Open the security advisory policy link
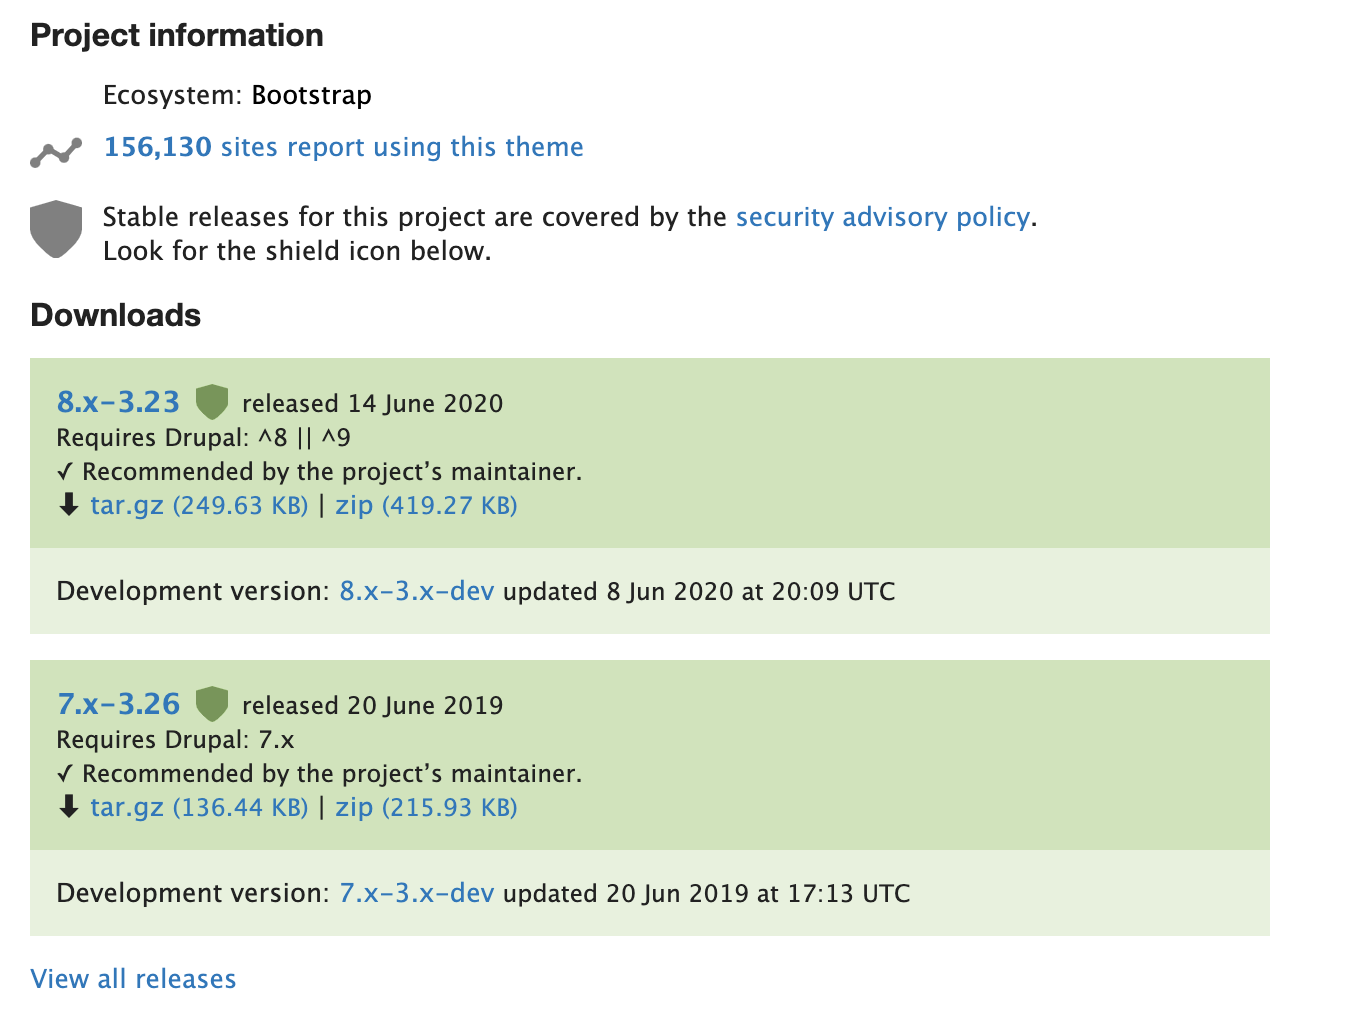The image size is (1352, 1014). point(883,217)
